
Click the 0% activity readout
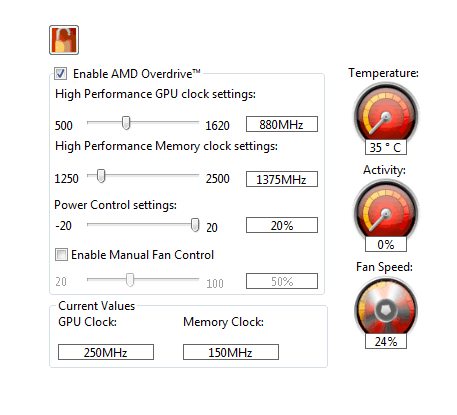(386, 244)
